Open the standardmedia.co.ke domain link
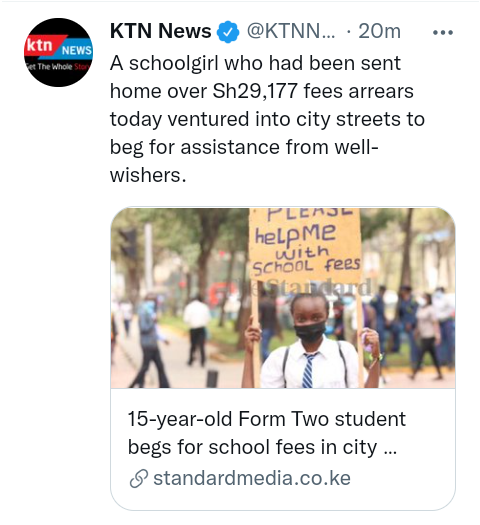Viewport: 480px width, 525px height. pyautogui.click(x=252, y=478)
